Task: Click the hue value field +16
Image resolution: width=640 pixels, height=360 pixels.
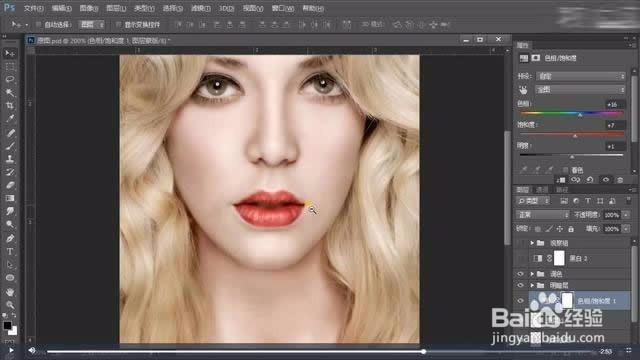Action: tap(615, 104)
